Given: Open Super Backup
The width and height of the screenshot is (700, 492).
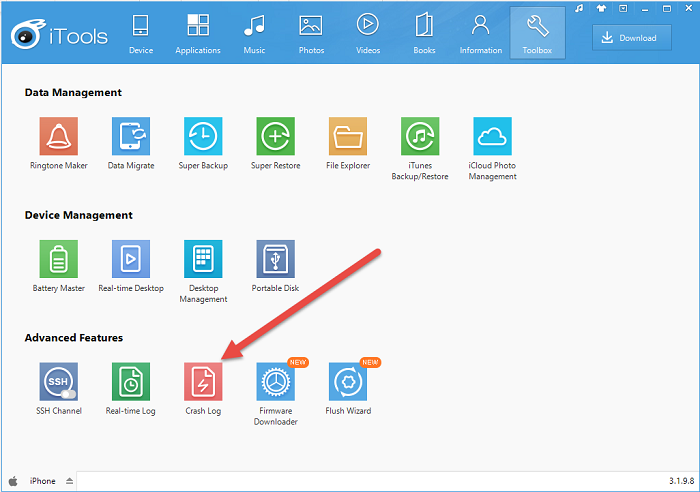Looking at the screenshot, I should click(x=203, y=136).
